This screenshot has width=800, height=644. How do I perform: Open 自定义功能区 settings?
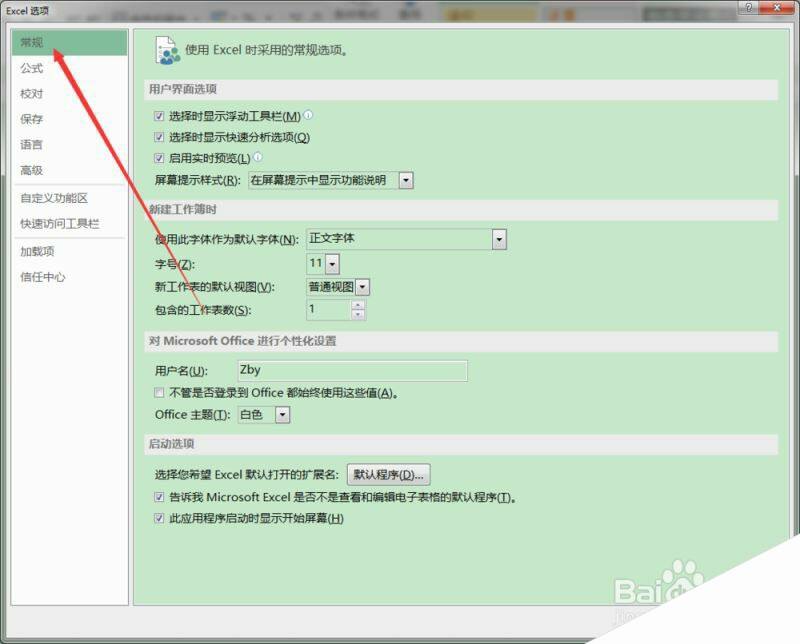tap(69, 199)
